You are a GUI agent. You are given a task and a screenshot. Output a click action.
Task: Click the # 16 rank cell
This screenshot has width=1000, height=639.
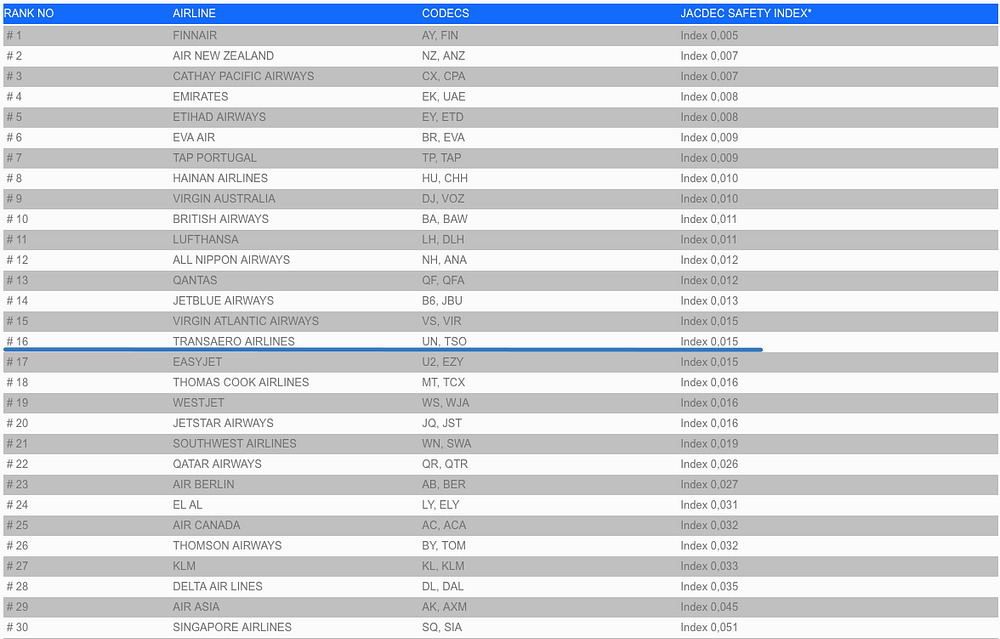[x=17, y=342]
